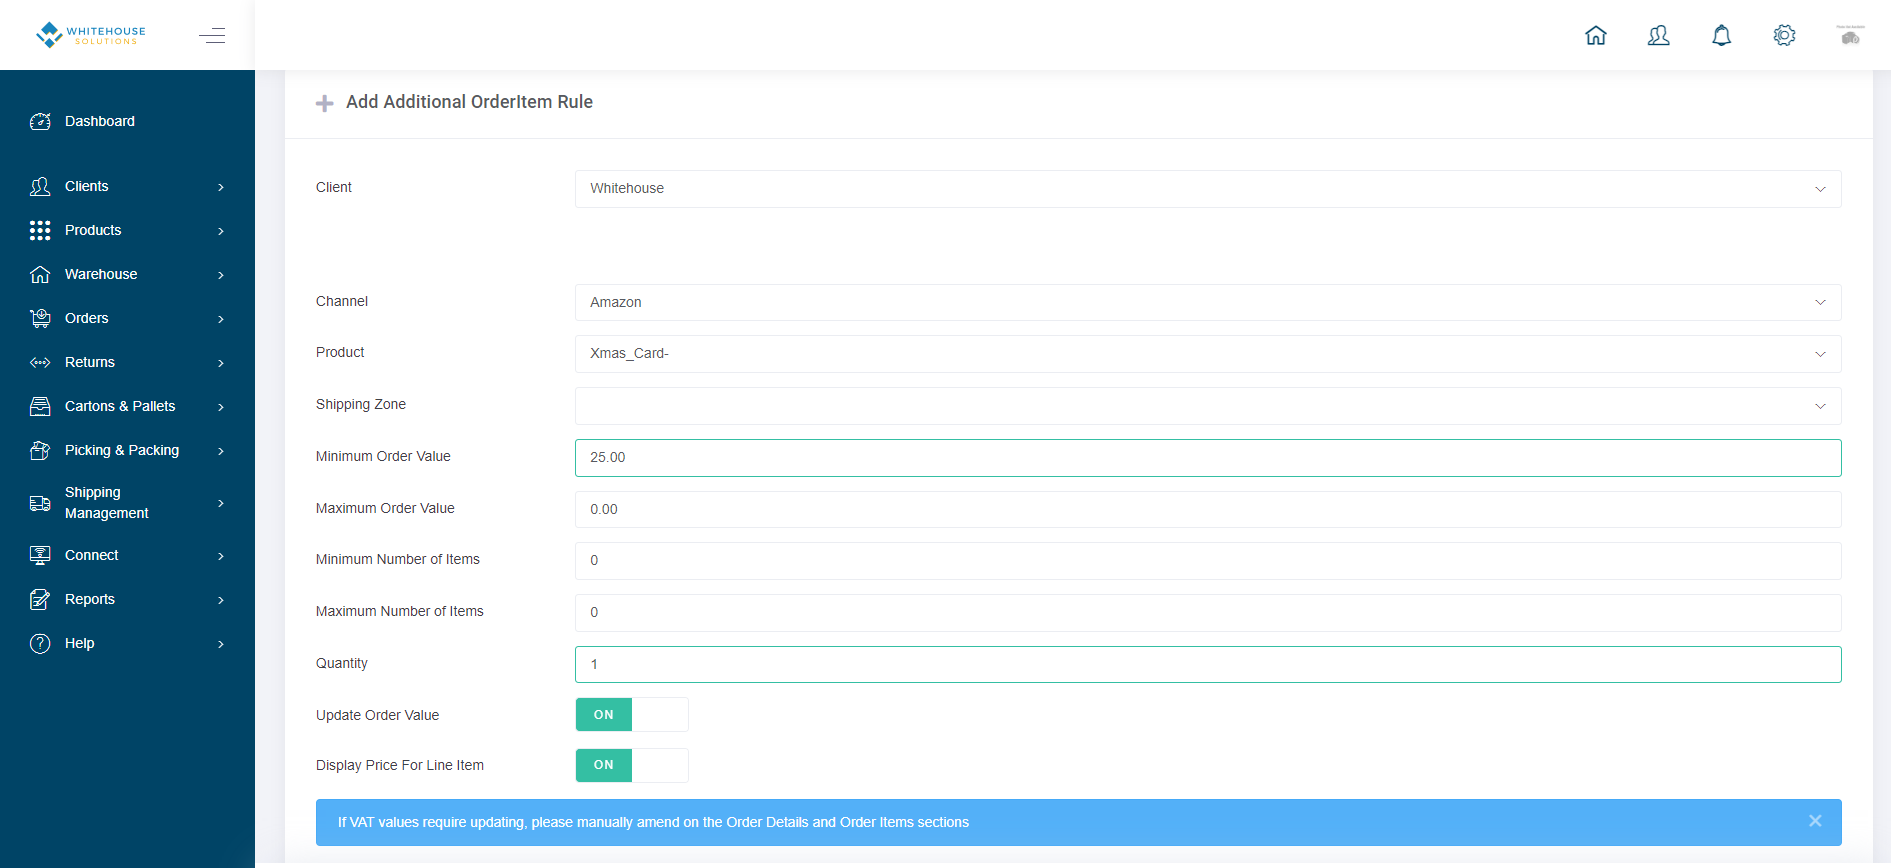Click the Add Additional OrderItem Rule heading

click(469, 102)
